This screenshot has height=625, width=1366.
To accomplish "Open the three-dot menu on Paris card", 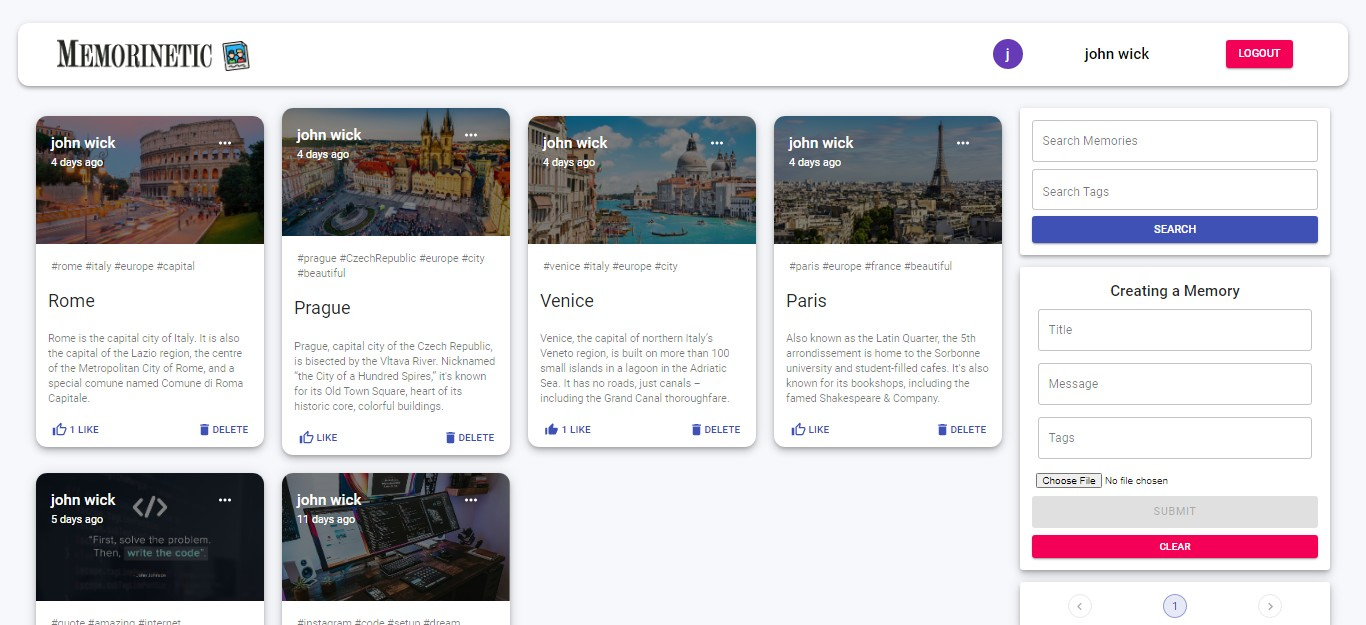I will click(x=963, y=143).
